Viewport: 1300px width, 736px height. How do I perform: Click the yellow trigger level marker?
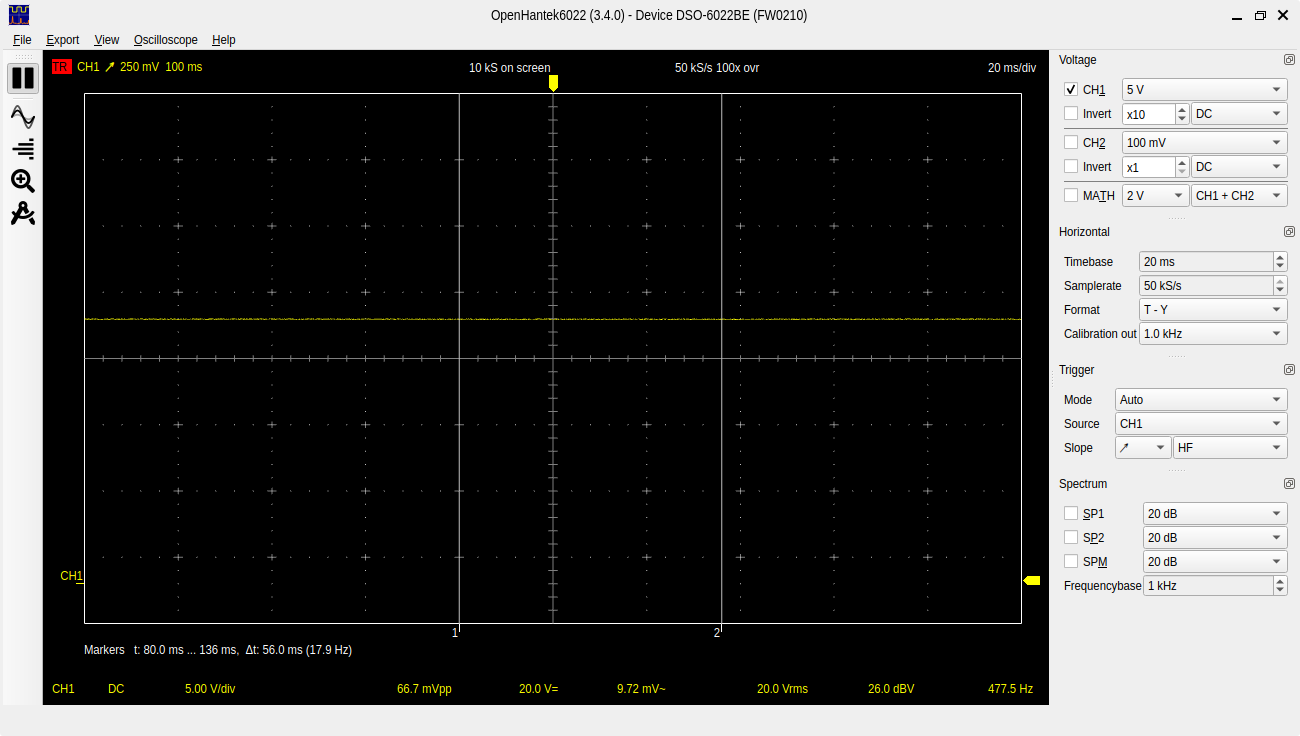click(1032, 581)
